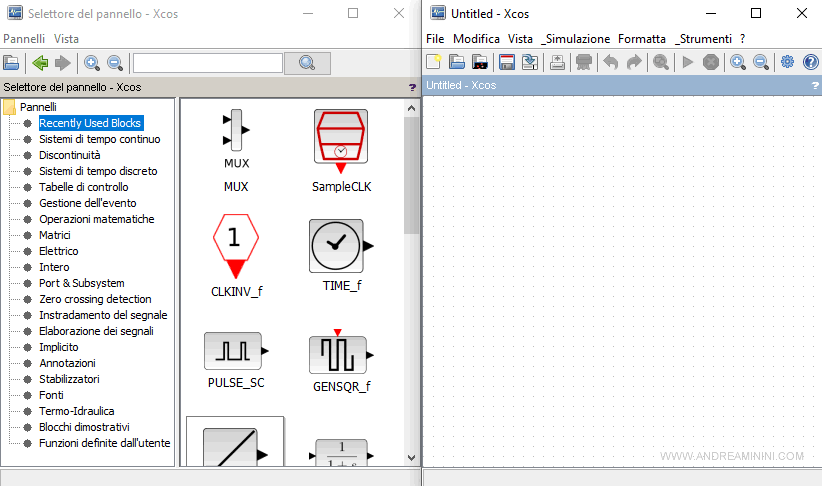This screenshot has height=486, width=822.
Task: Open Xcos help with blue question icon
Action: (810, 62)
